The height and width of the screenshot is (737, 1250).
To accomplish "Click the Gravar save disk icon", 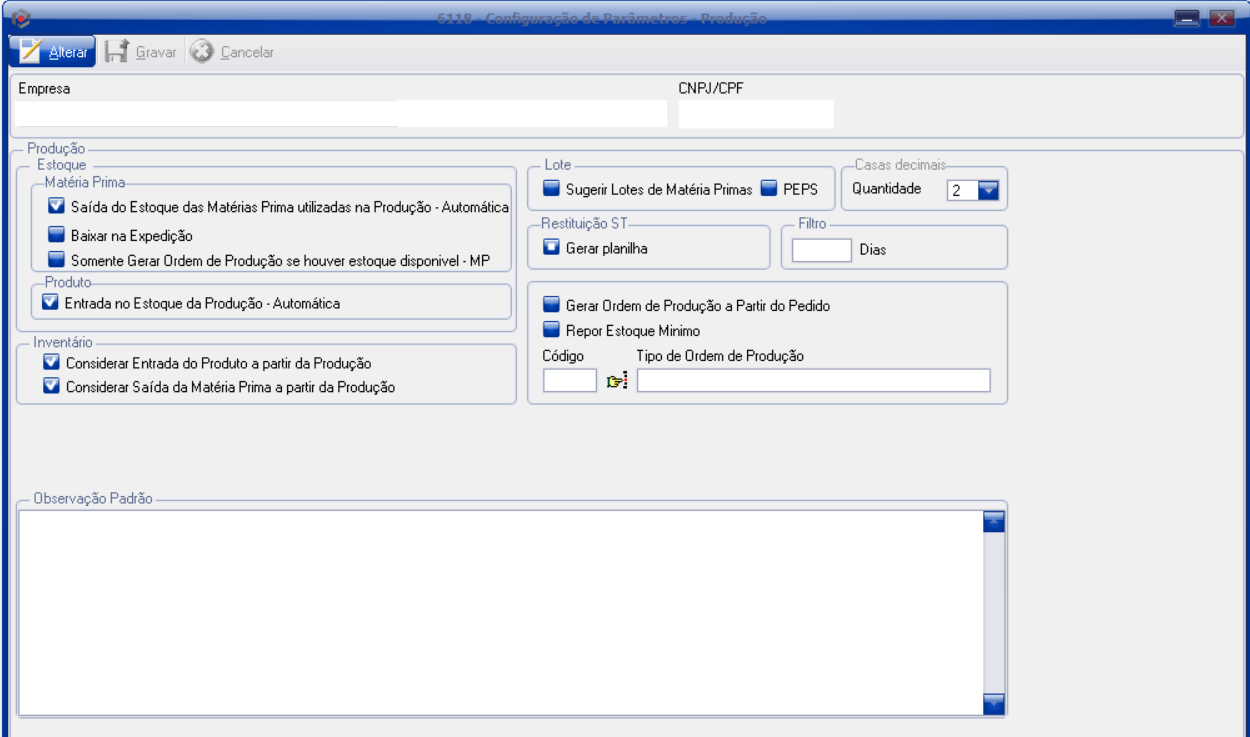I will 116,52.
